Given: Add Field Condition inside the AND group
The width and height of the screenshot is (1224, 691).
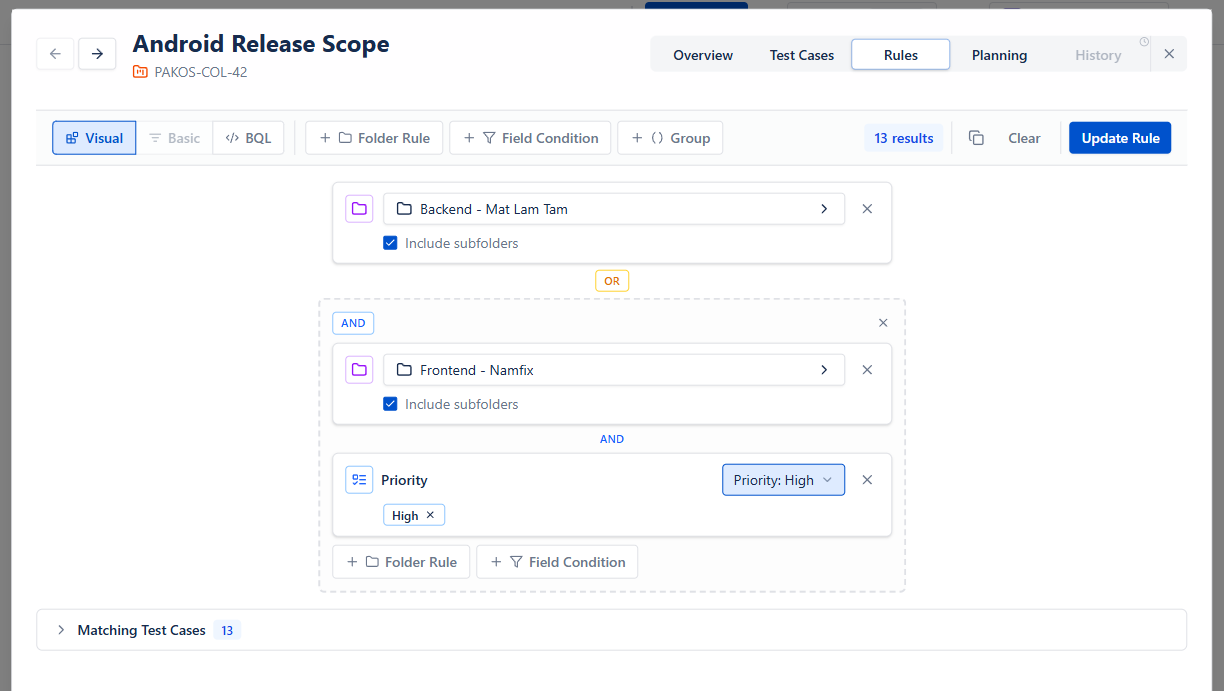Looking at the screenshot, I should [558, 562].
